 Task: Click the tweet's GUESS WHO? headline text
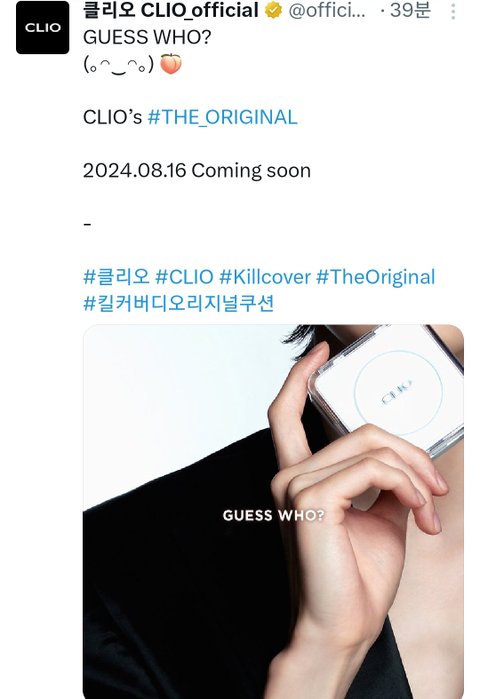click(147, 37)
